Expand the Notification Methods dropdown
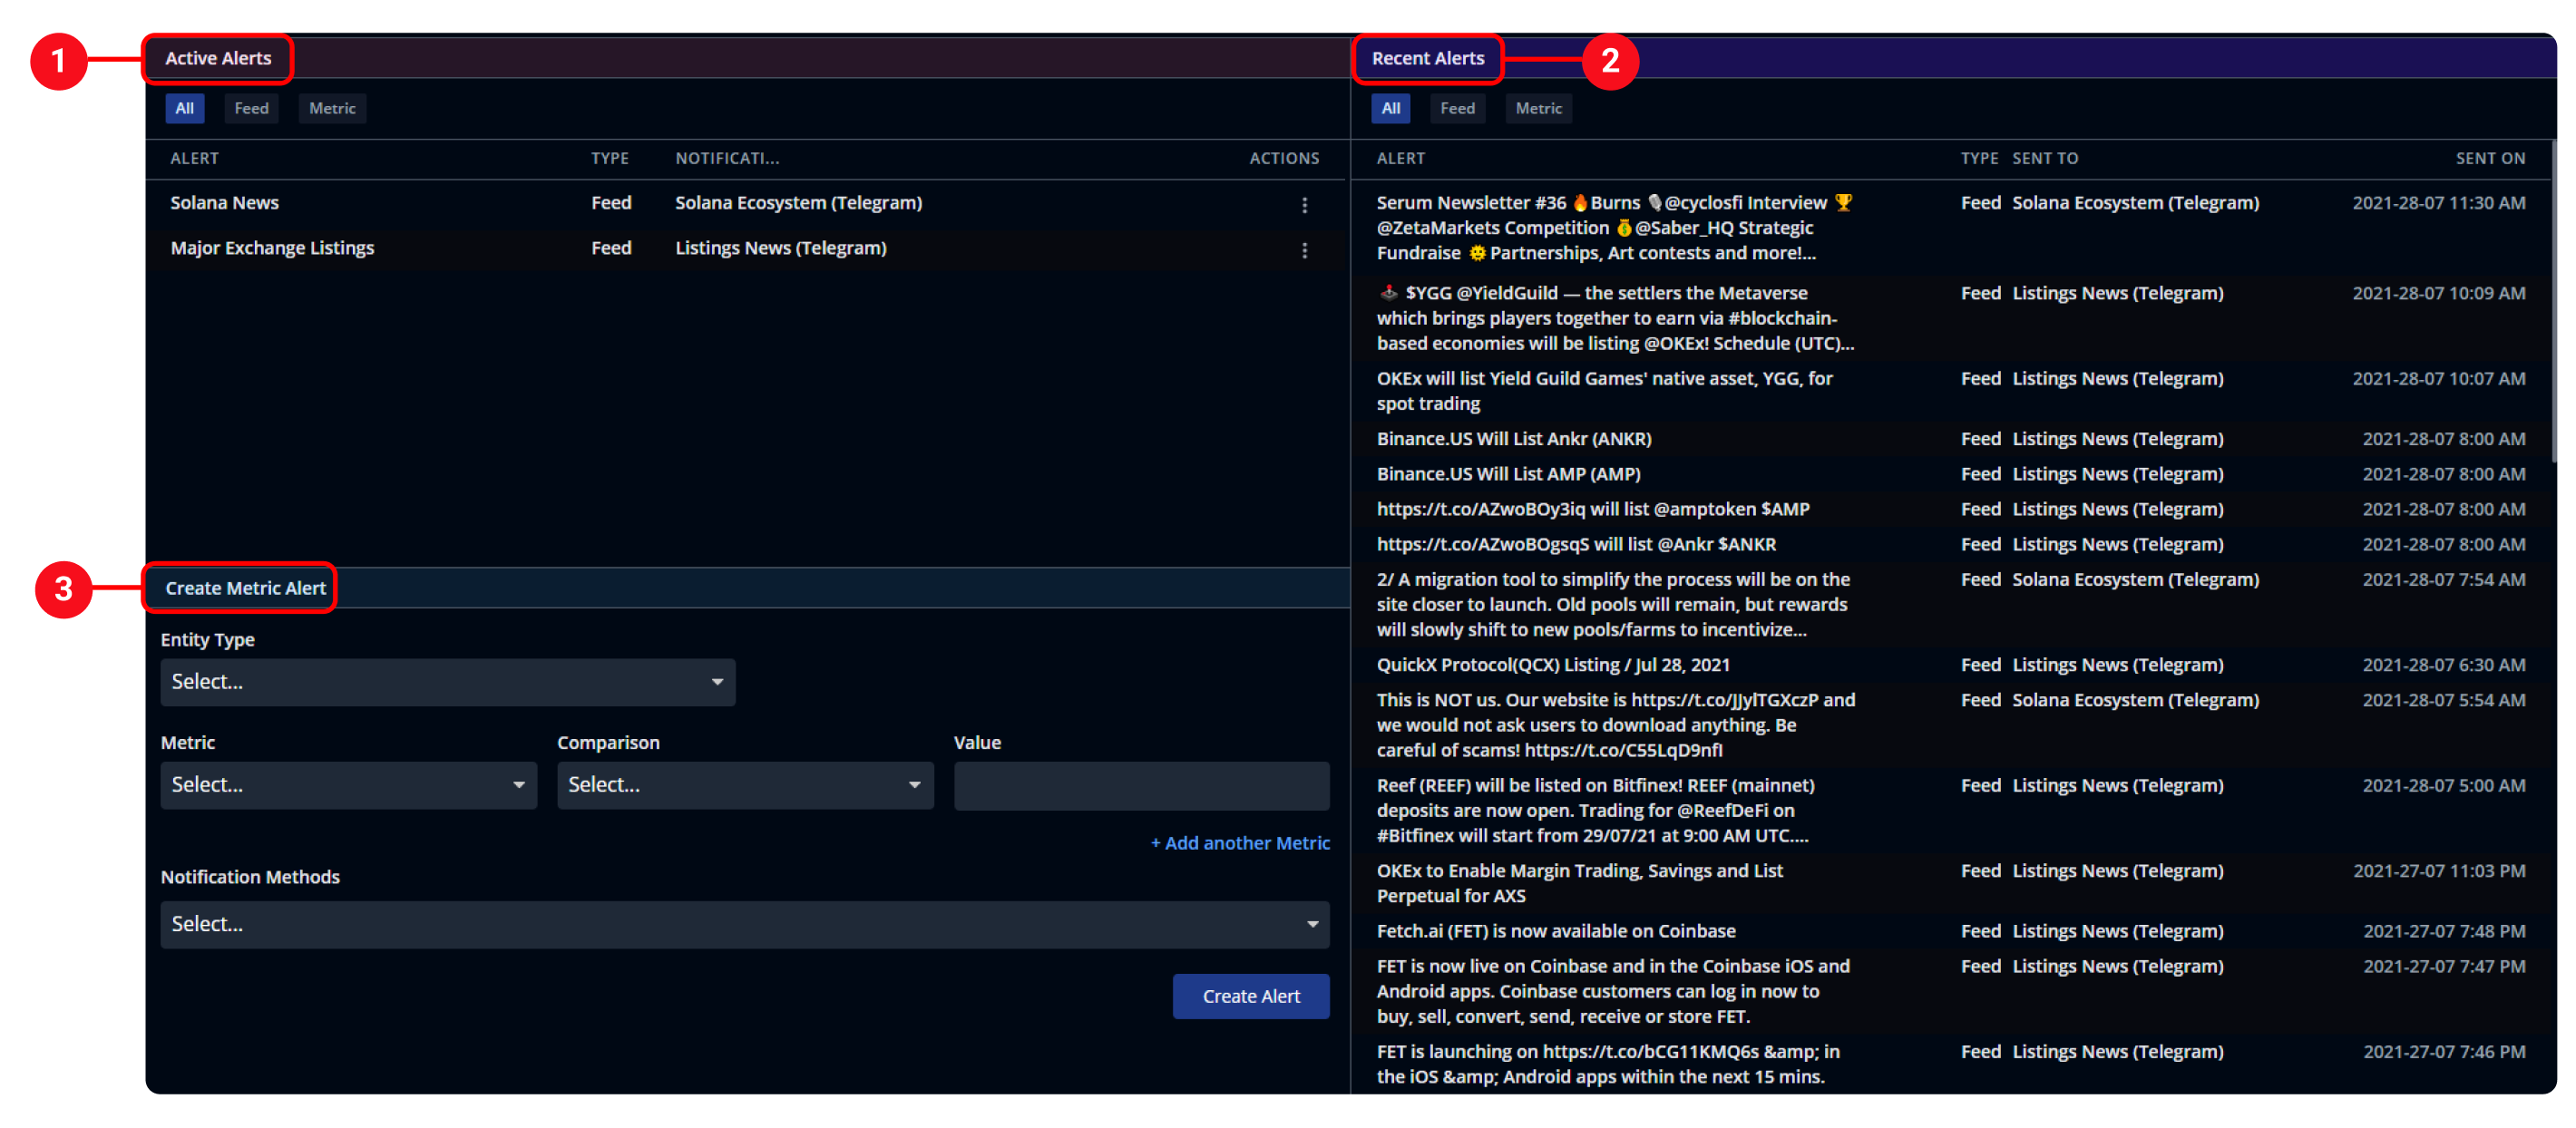2576x1128 pixels. point(744,924)
